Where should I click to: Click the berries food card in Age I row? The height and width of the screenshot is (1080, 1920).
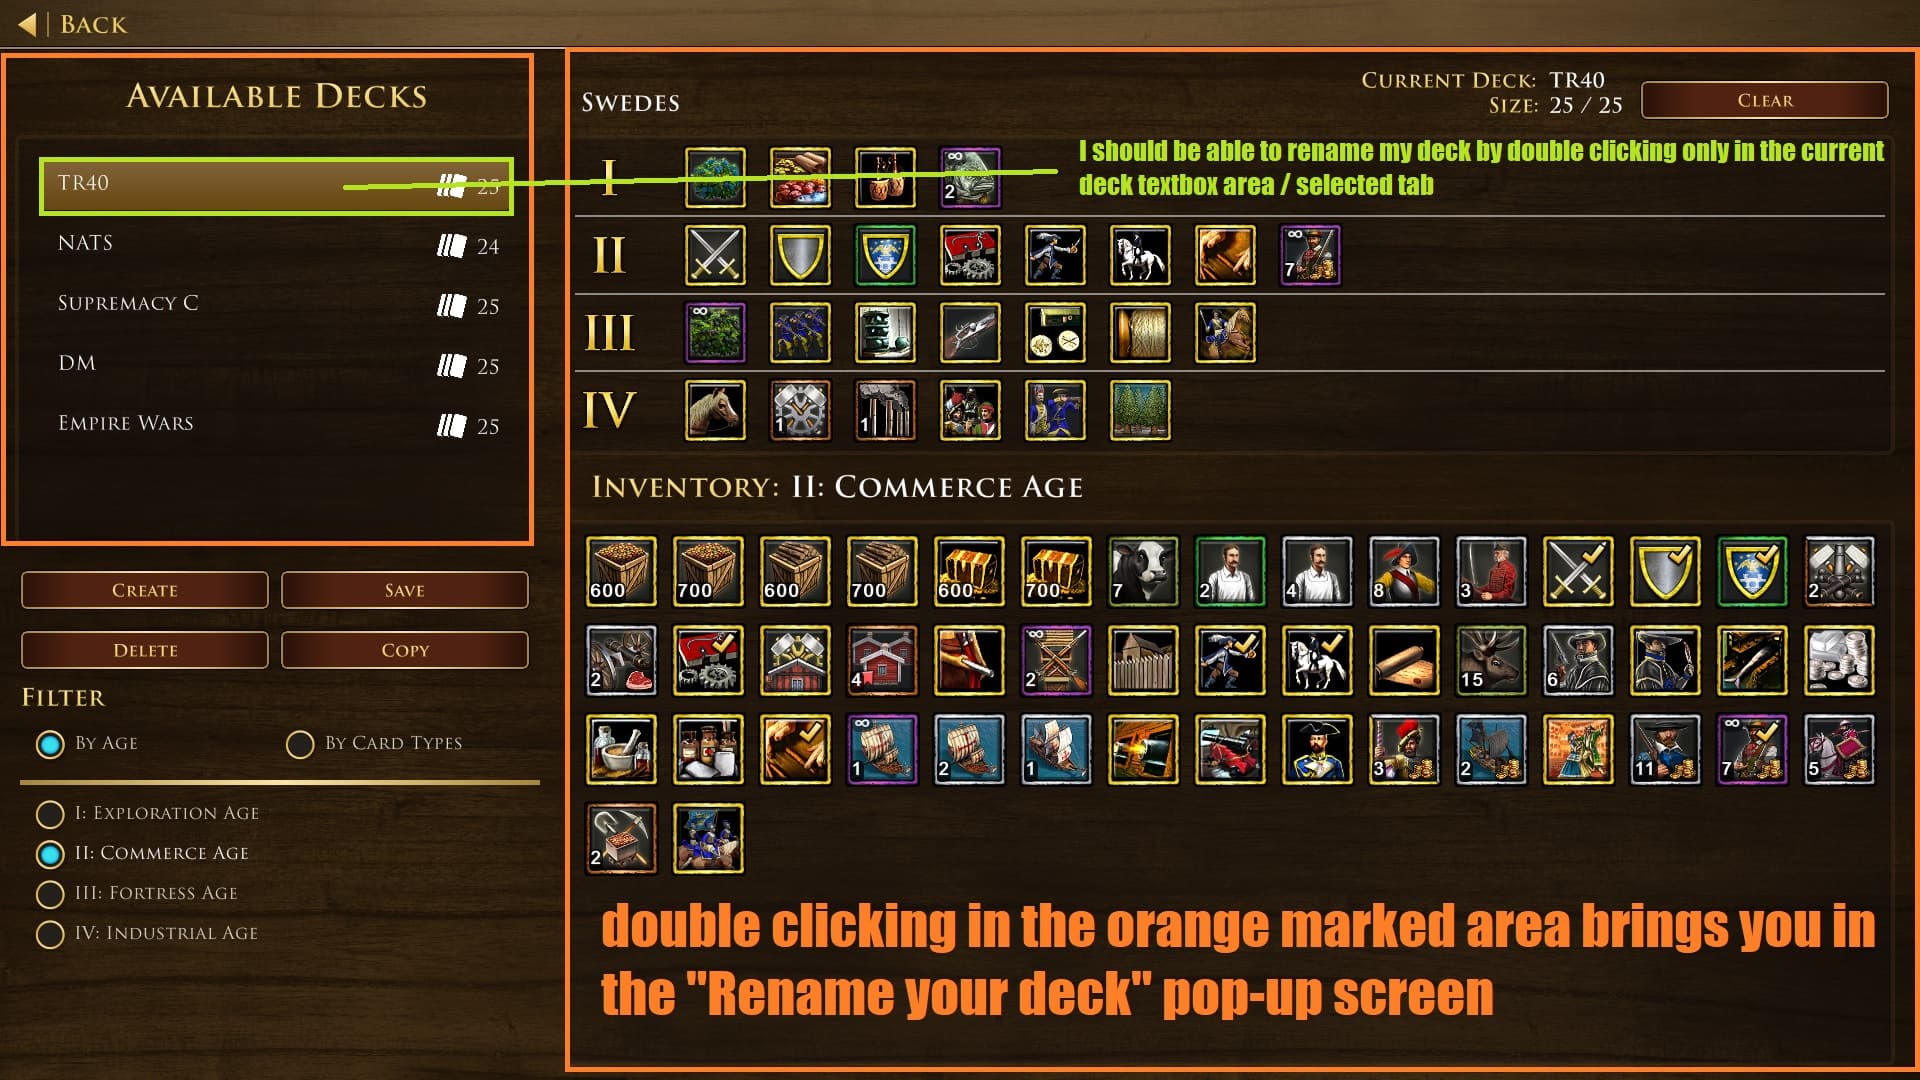(x=800, y=178)
